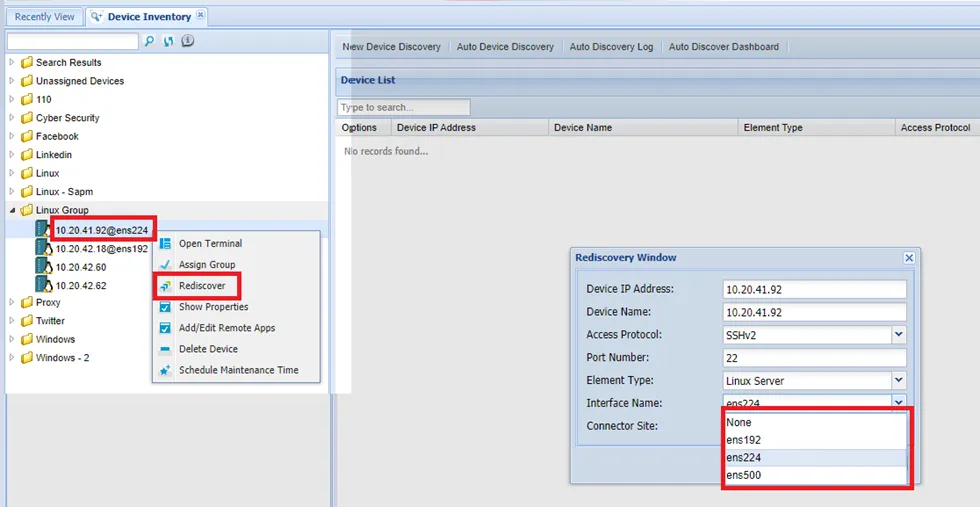Select the 10.20.42.60 device entry

(x=81, y=267)
